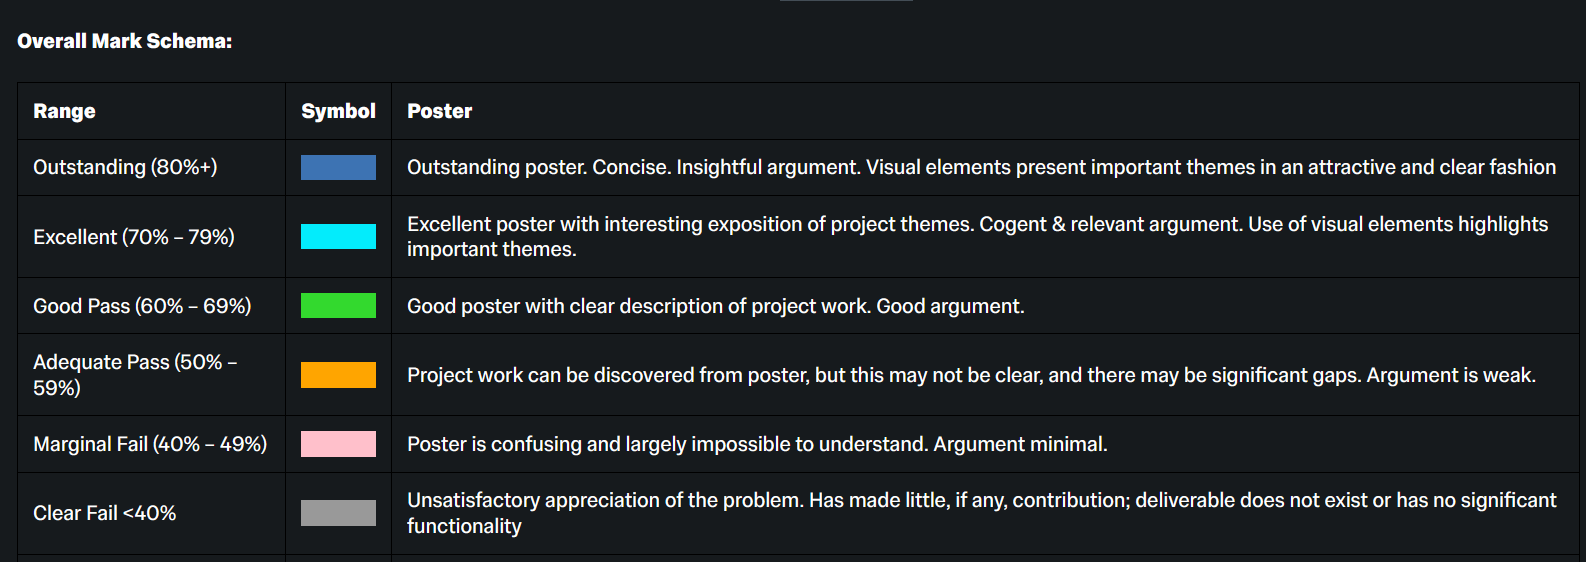Click the "Overall Mark Schema:" heading
The height and width of the screenshot is (562, 1586).
coord(124,41)
